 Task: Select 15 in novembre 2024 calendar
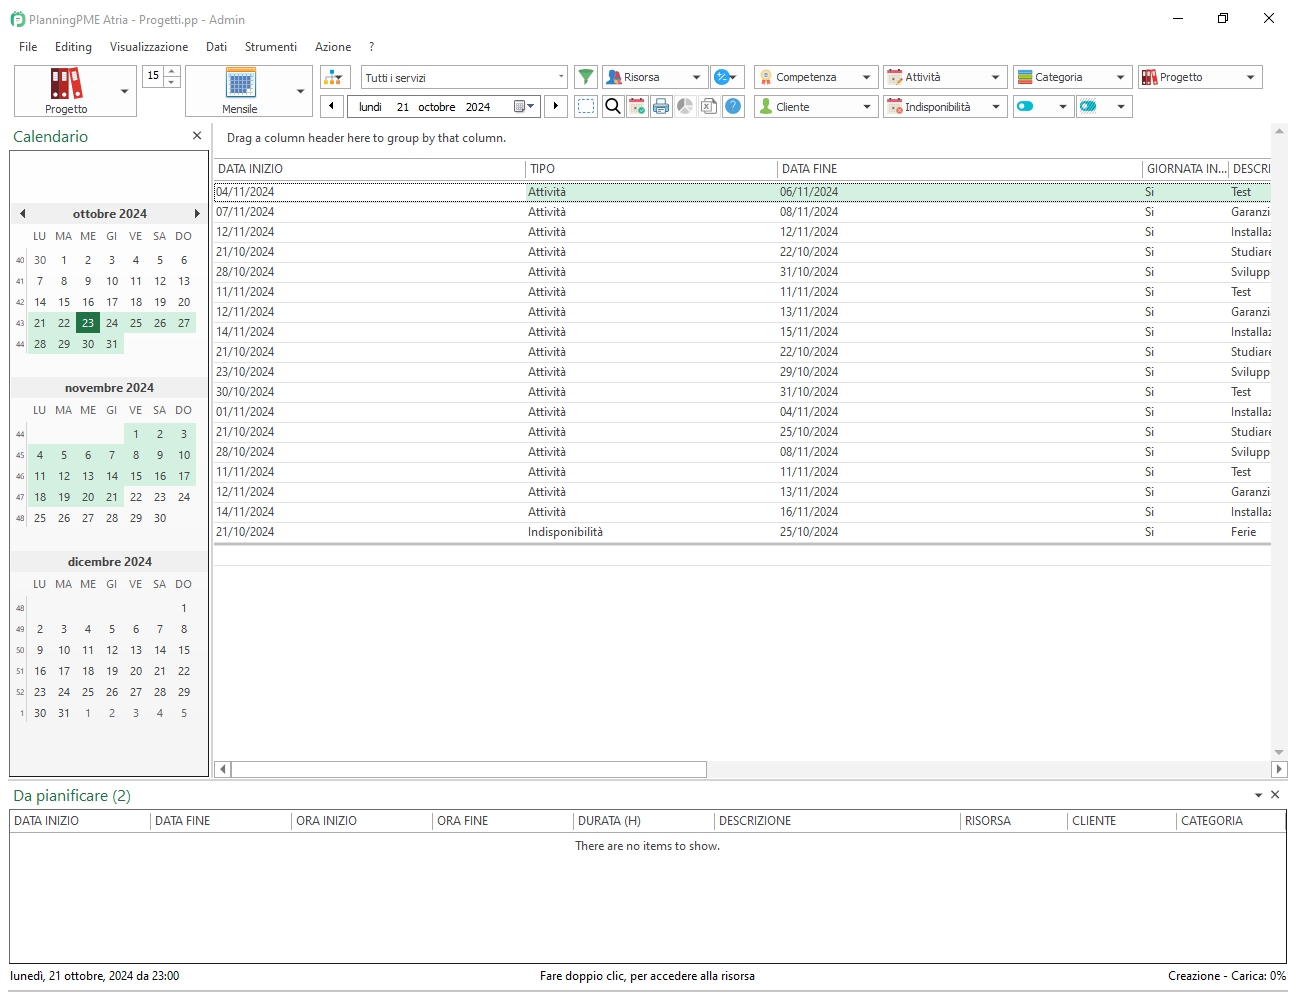click(136, 476)
